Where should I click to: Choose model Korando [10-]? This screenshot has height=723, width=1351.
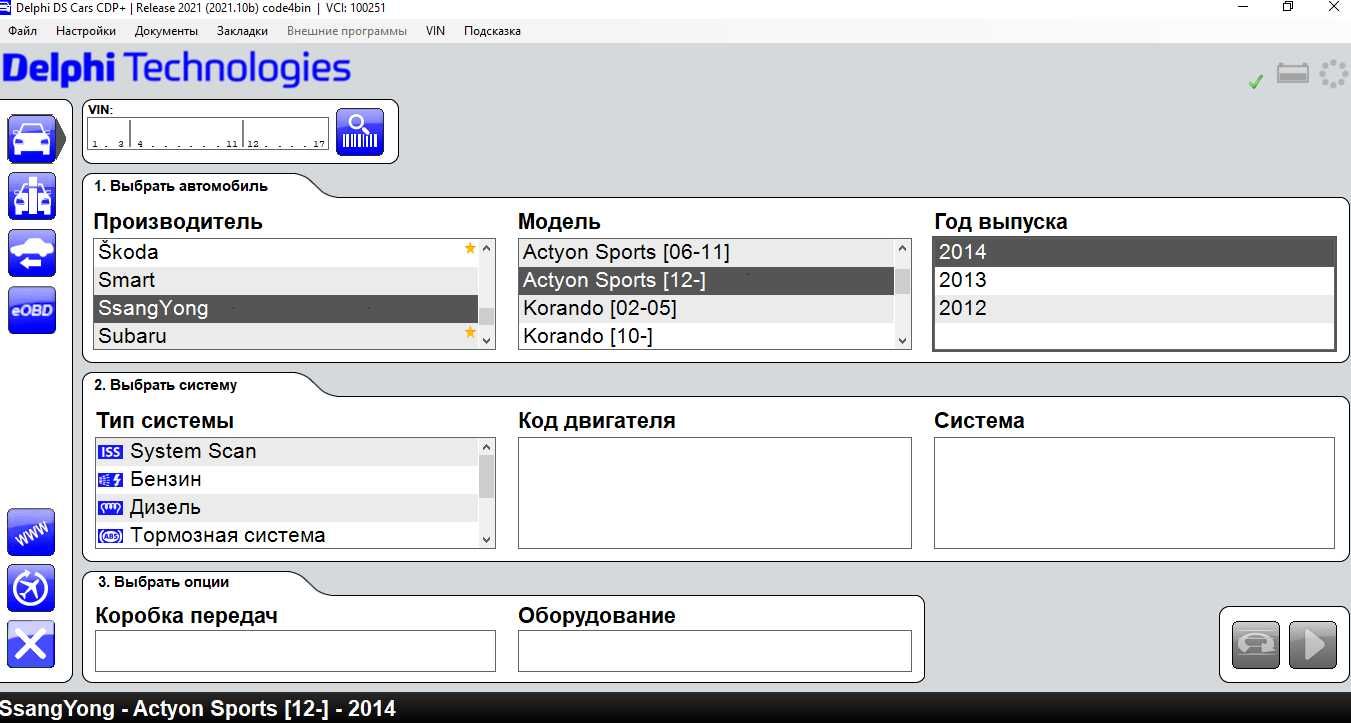706,336
